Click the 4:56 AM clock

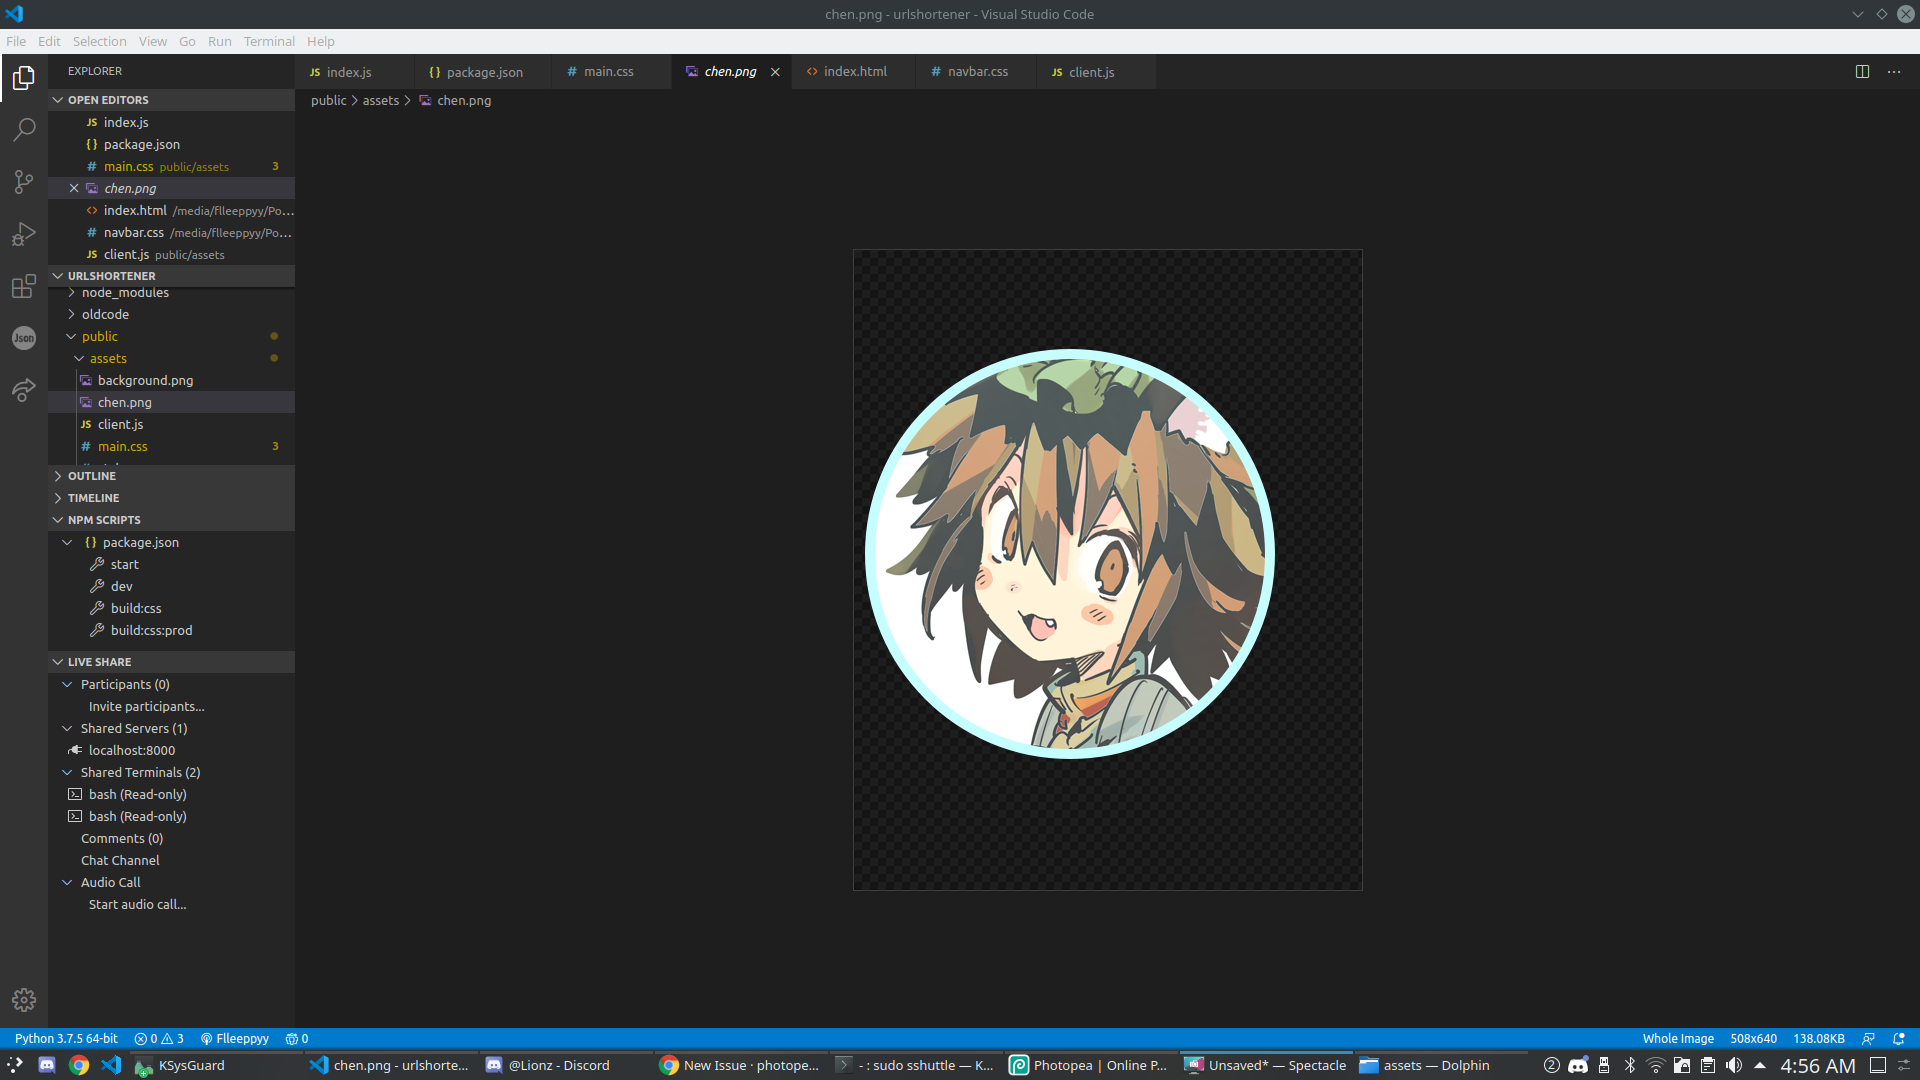(x=1817, y=1066)
